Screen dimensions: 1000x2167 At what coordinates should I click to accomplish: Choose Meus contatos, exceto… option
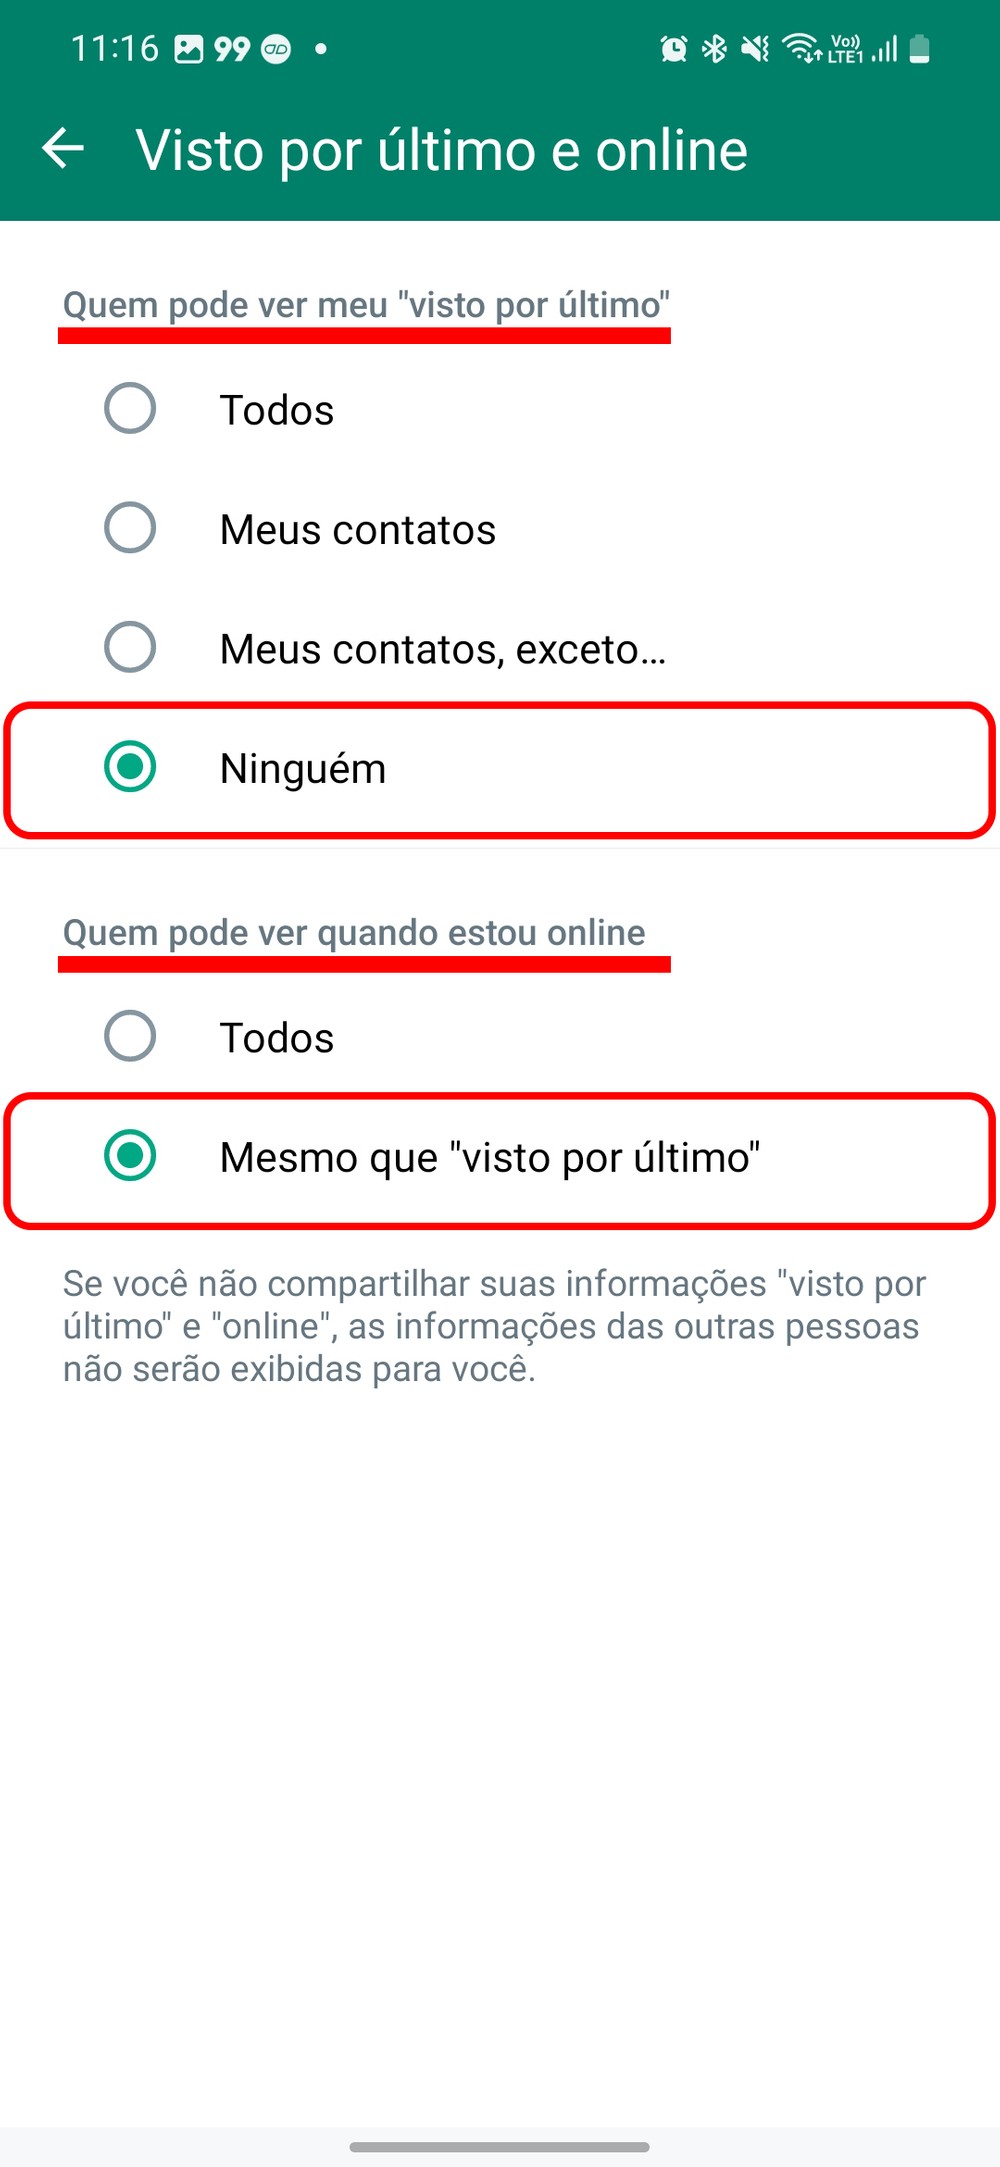click(130, 648)
